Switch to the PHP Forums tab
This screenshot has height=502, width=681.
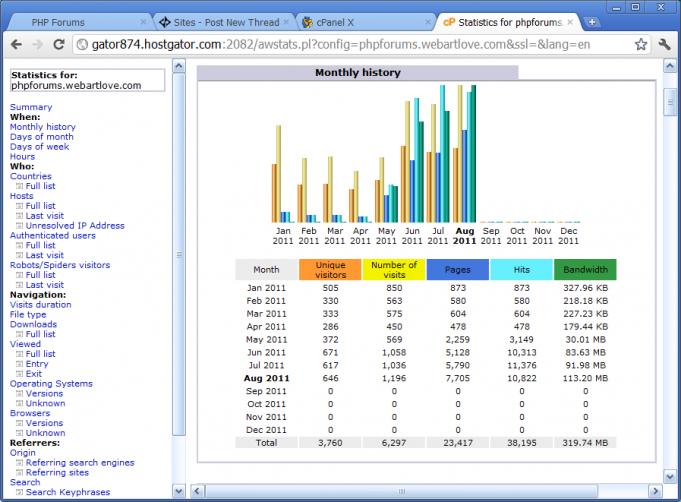pyautogui.click(x=80, y=21)
